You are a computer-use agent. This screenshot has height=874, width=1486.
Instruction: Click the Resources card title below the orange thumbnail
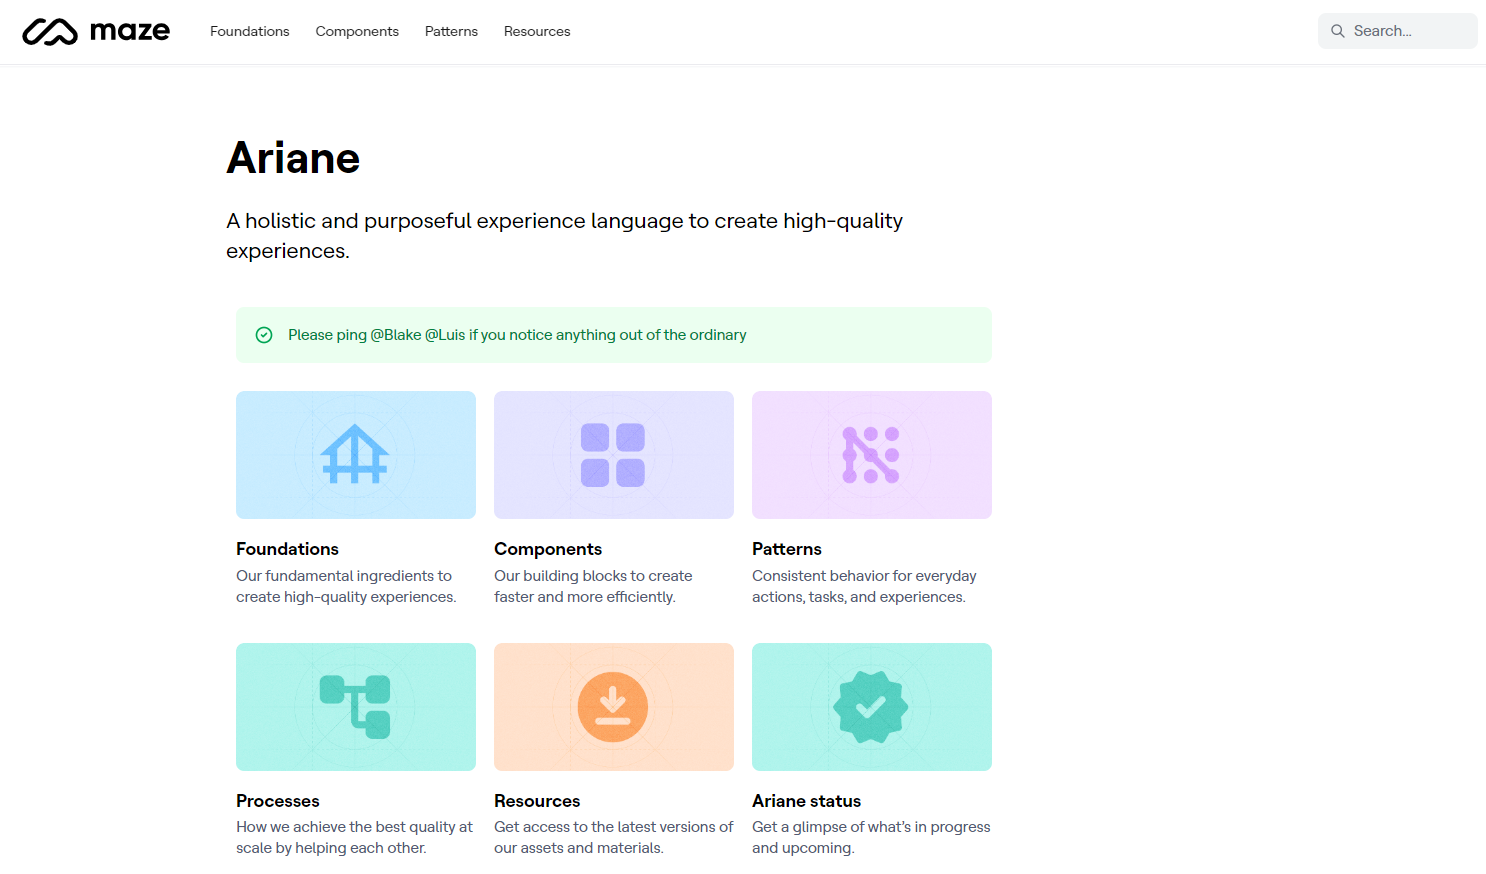point(537,801)
